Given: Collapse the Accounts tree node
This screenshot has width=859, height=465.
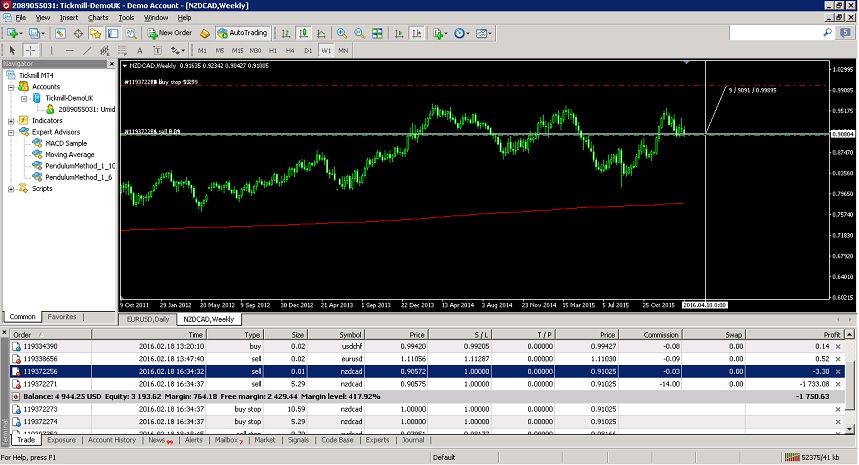Looking at the screenshot, I should (x=11, y=87).
